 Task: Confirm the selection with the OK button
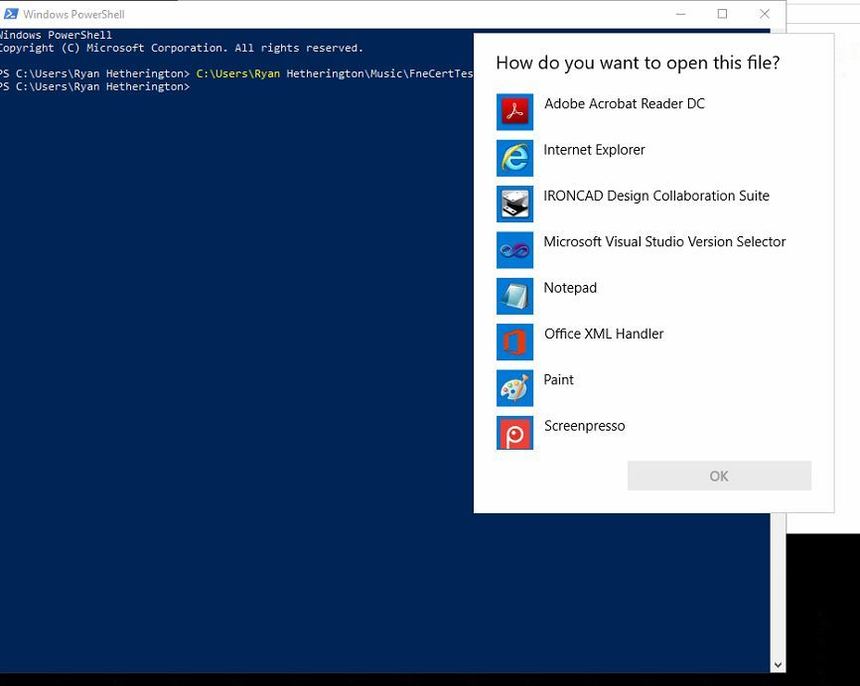click(x=719, y=476)
